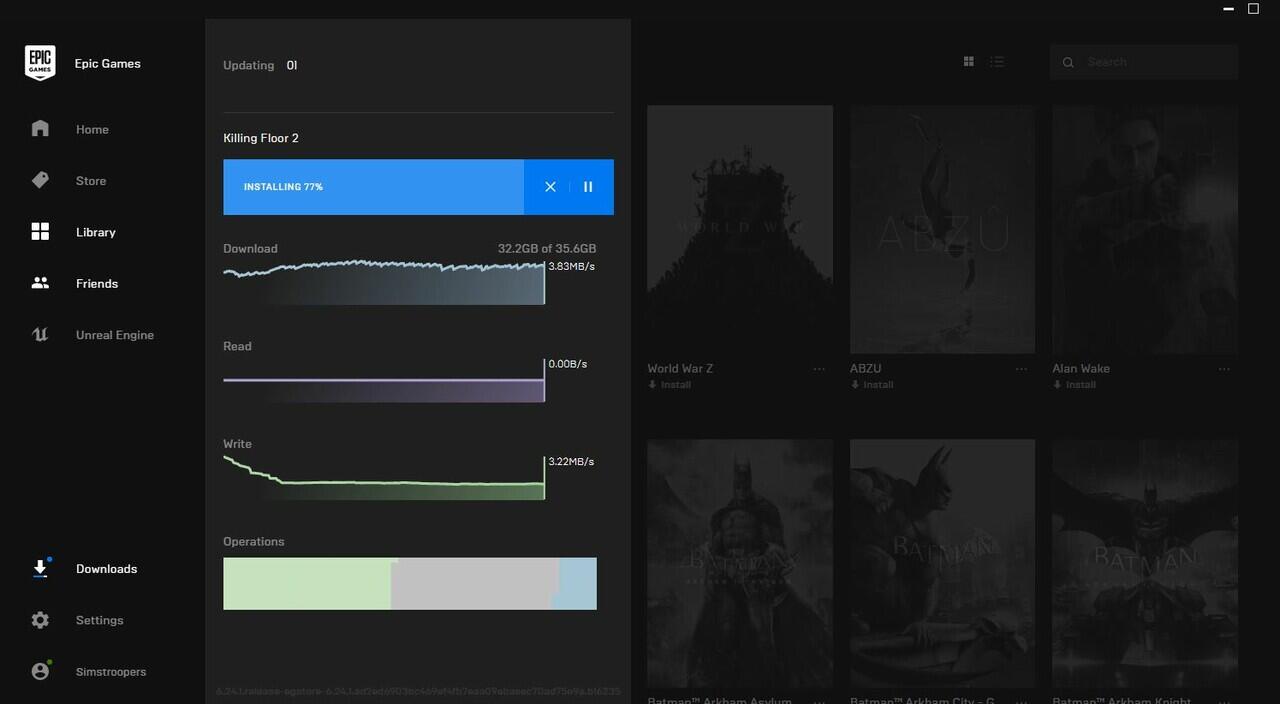Open the Settings gear icon
Viewport: 1280px width, 704px height.
40,620
